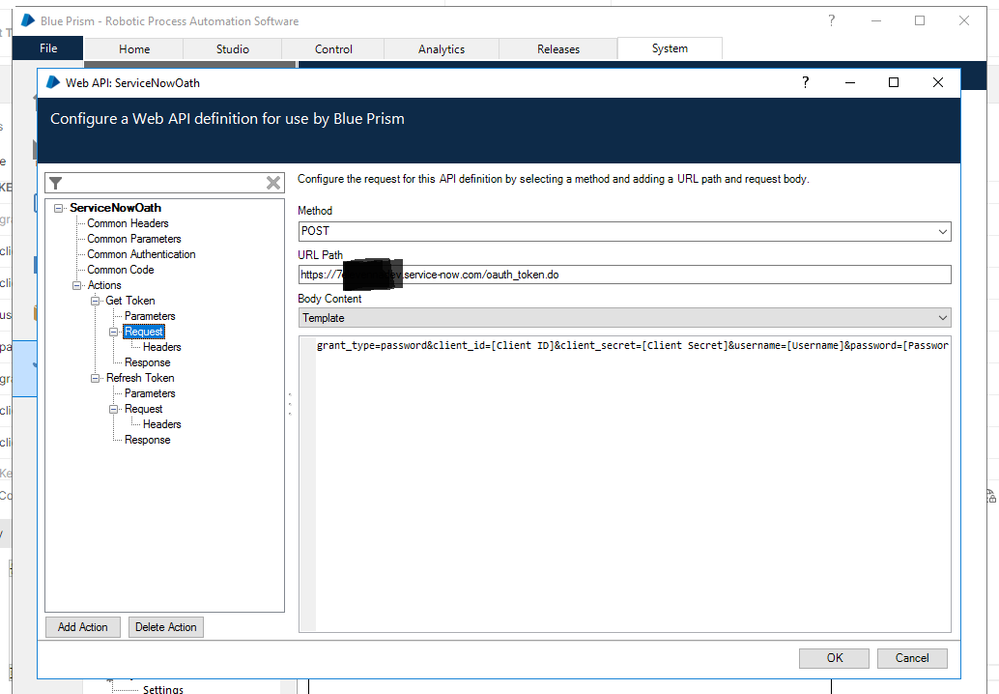
Task: Clear the tree filter with the X icon
Action: click(x=273, y=184)
